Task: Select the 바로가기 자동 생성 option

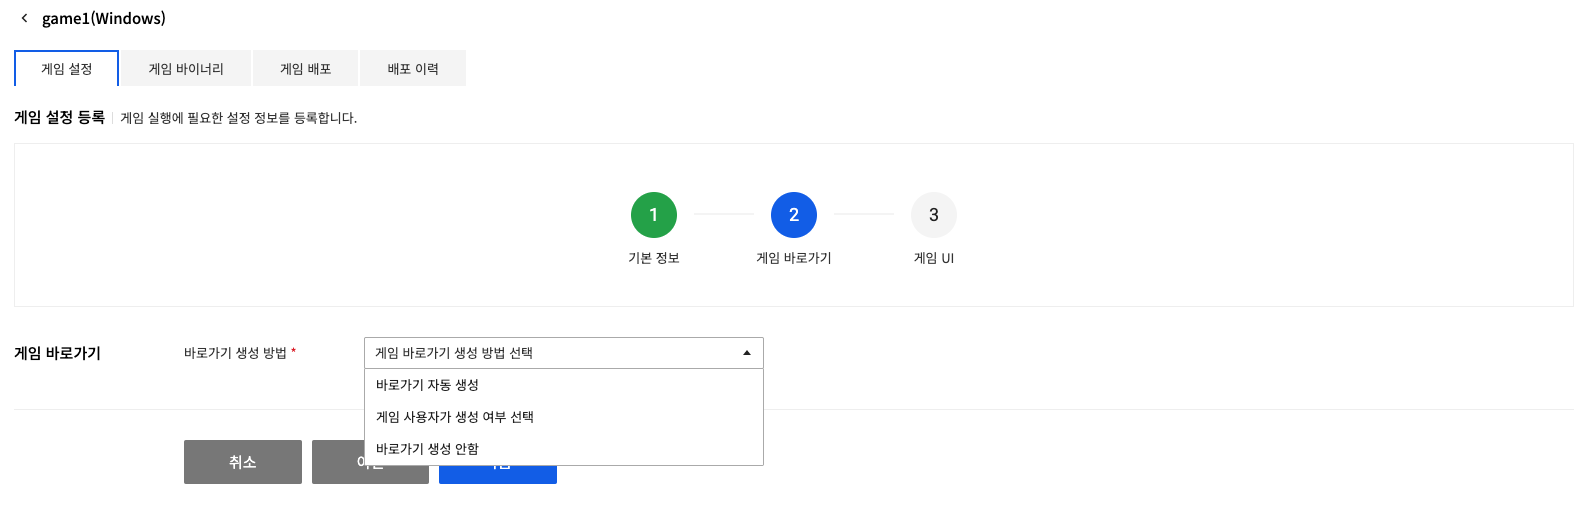Action: (427, 385)
